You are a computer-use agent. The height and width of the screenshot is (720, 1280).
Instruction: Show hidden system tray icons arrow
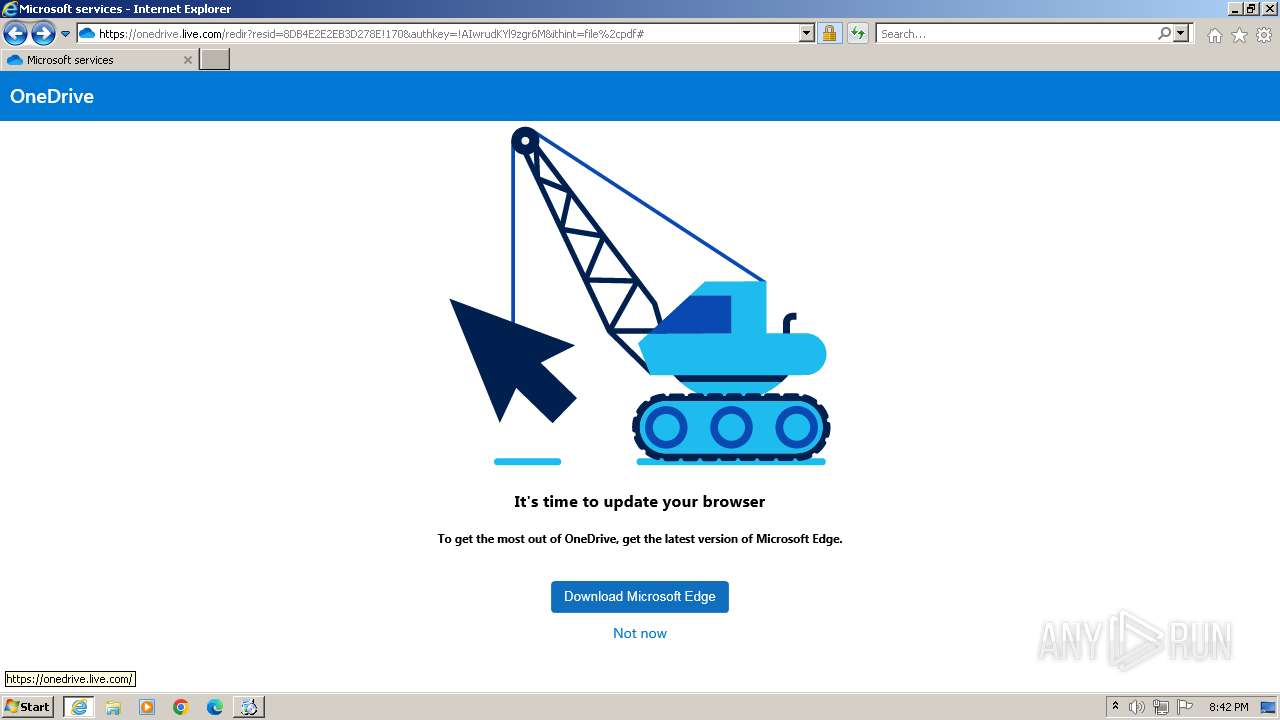pos(1115,706)
